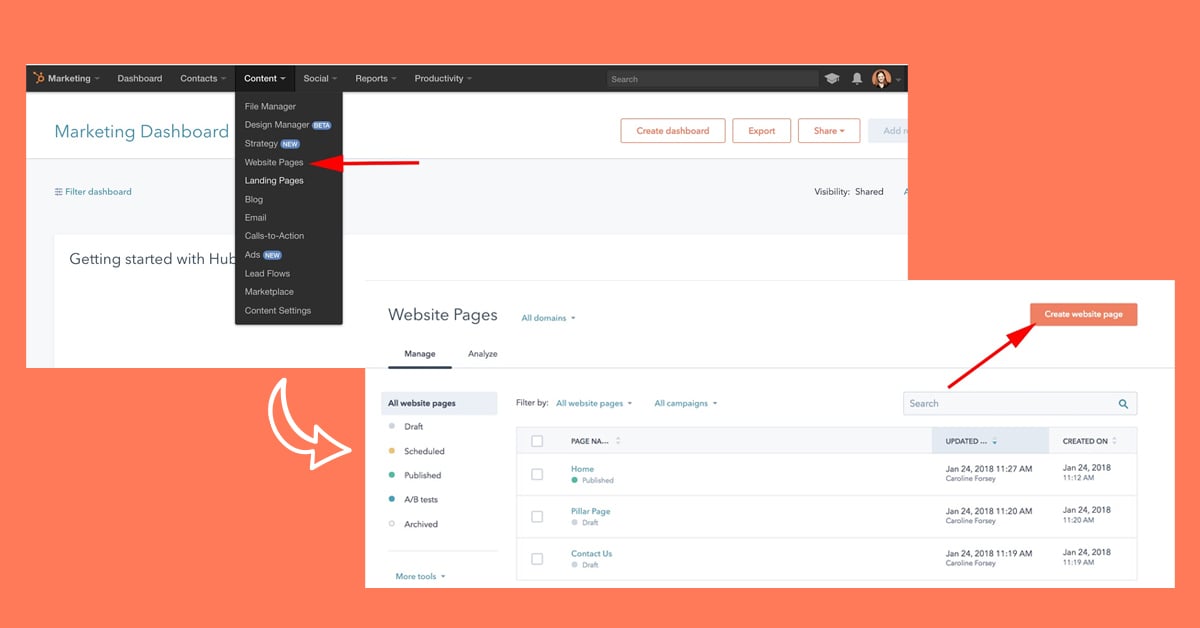1200x628 pixels.
Task: Select Strategy from Content menu
Action: tap(271, 144)
